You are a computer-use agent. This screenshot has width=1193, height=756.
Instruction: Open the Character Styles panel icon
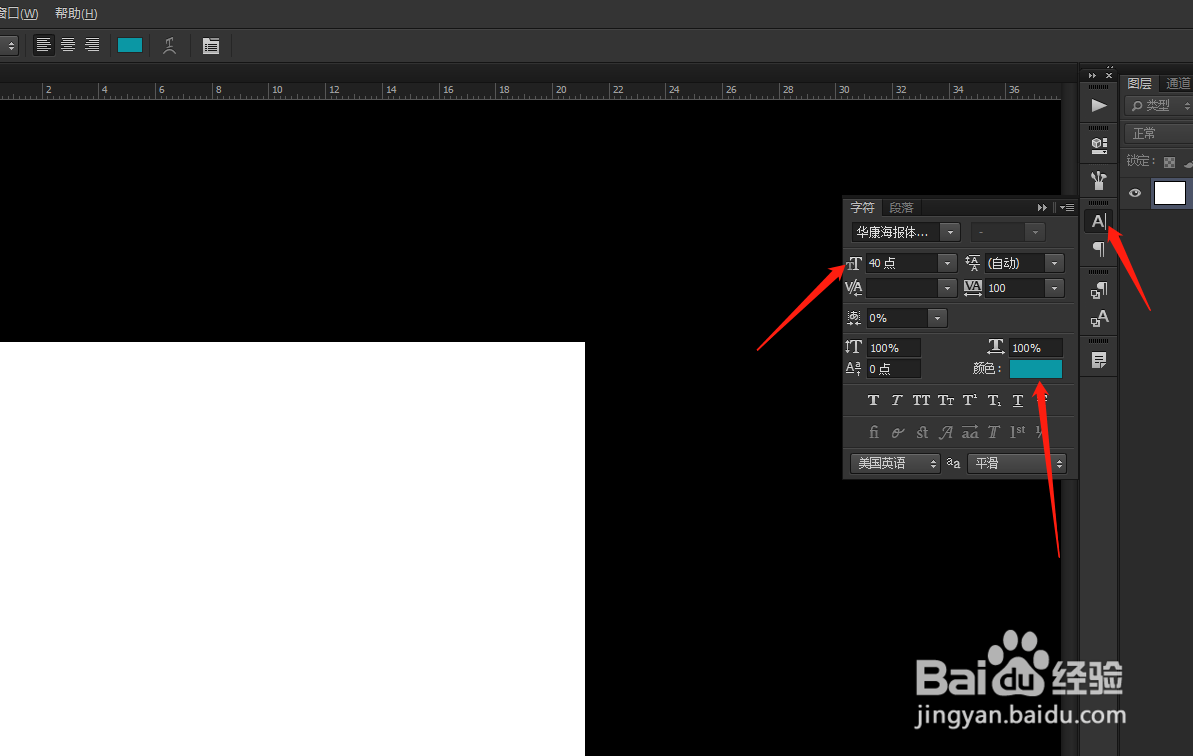pos(1099,319)
